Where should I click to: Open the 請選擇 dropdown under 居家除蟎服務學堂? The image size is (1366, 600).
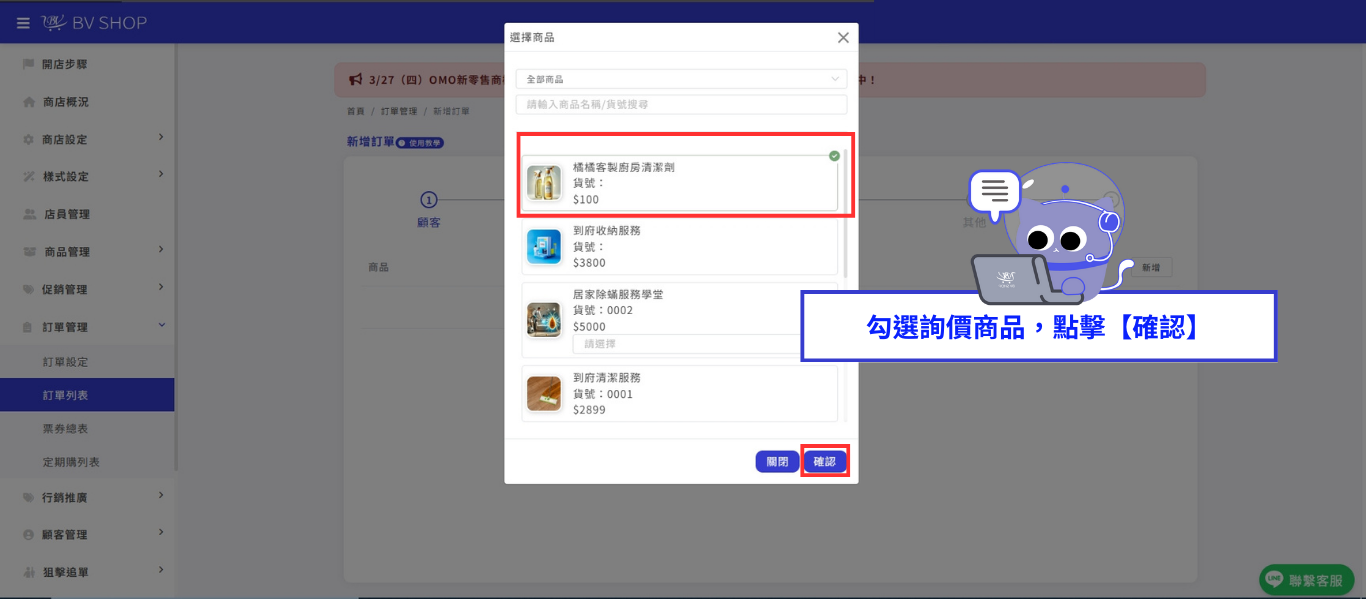click(x=687, y=343)
